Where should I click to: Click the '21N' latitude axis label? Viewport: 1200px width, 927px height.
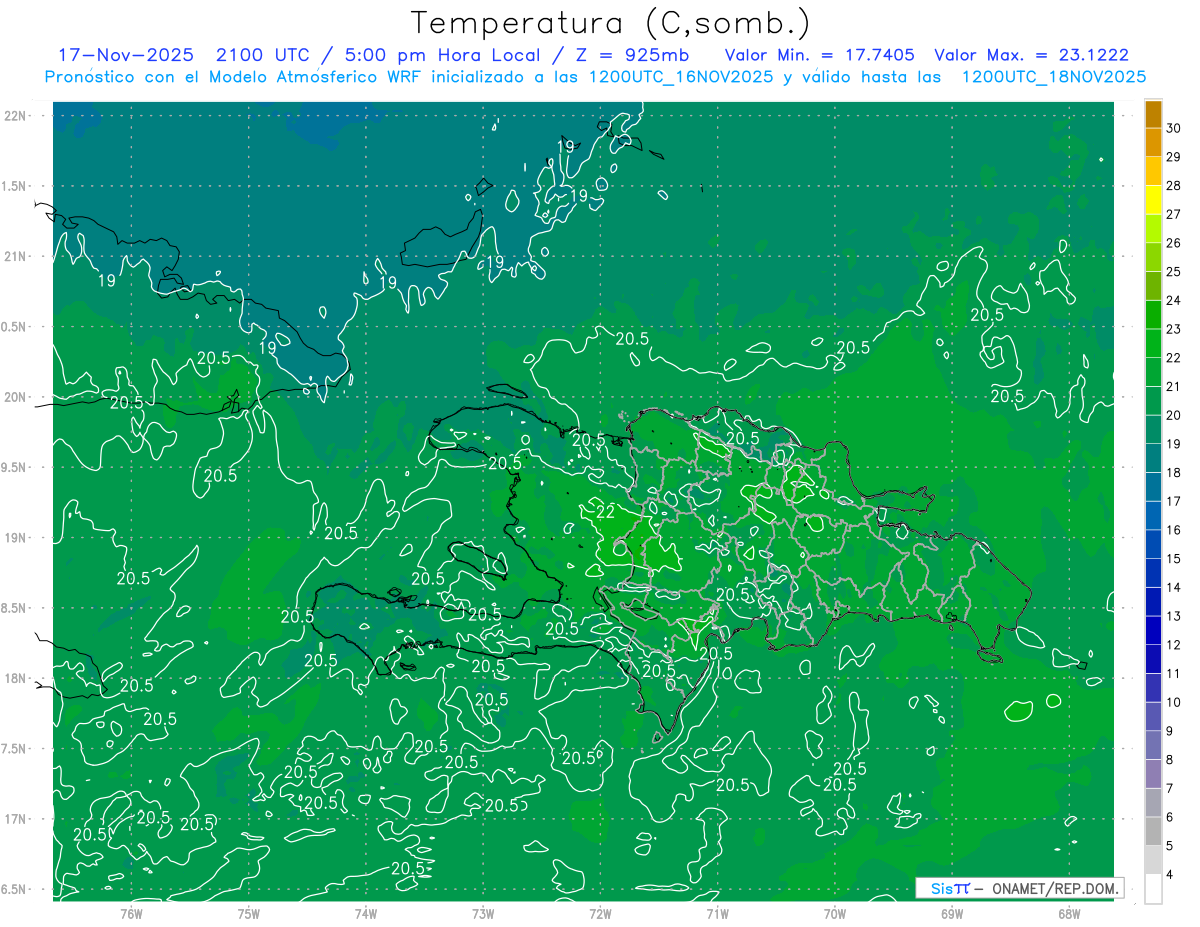coord(15,256)
